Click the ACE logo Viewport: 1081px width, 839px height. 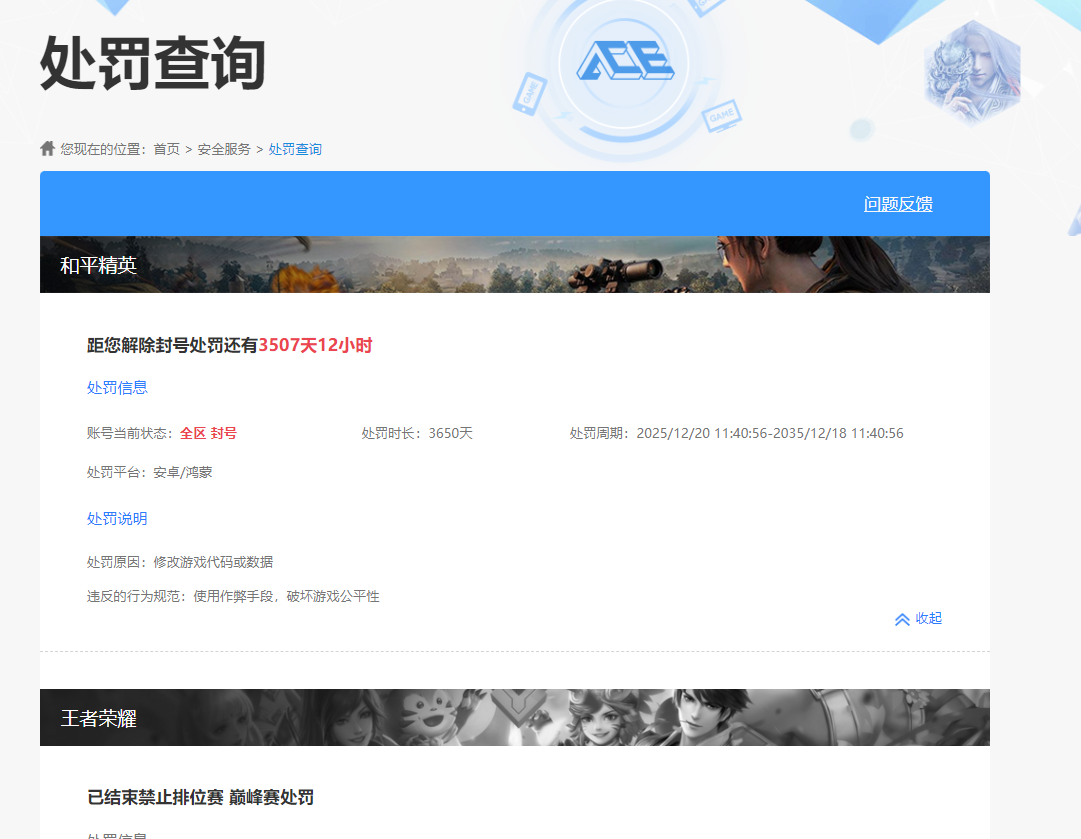[625, 62]
